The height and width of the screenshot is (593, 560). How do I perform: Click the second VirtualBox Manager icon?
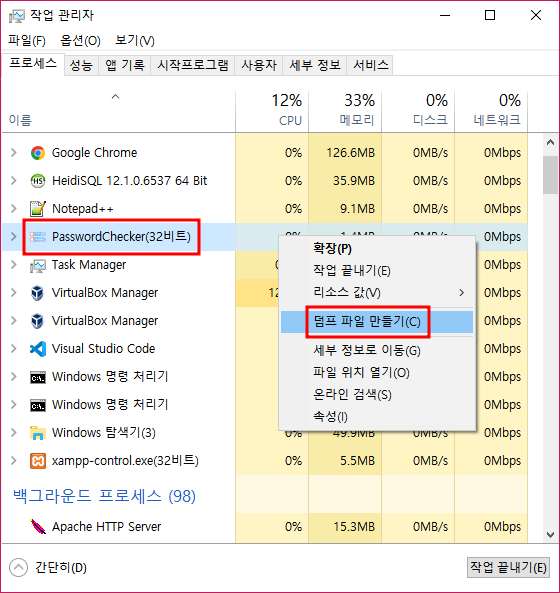37,321
